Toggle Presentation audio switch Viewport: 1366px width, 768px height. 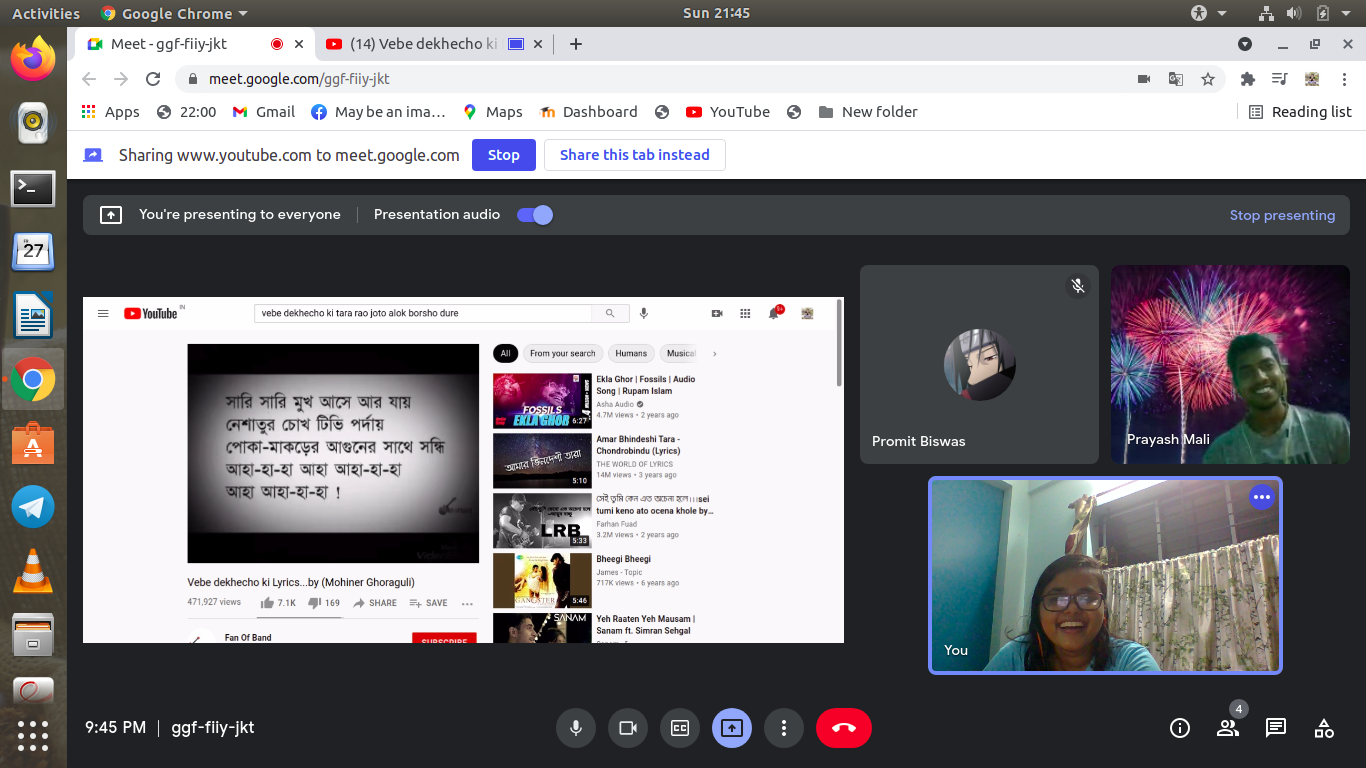click(x=535, y=215)
